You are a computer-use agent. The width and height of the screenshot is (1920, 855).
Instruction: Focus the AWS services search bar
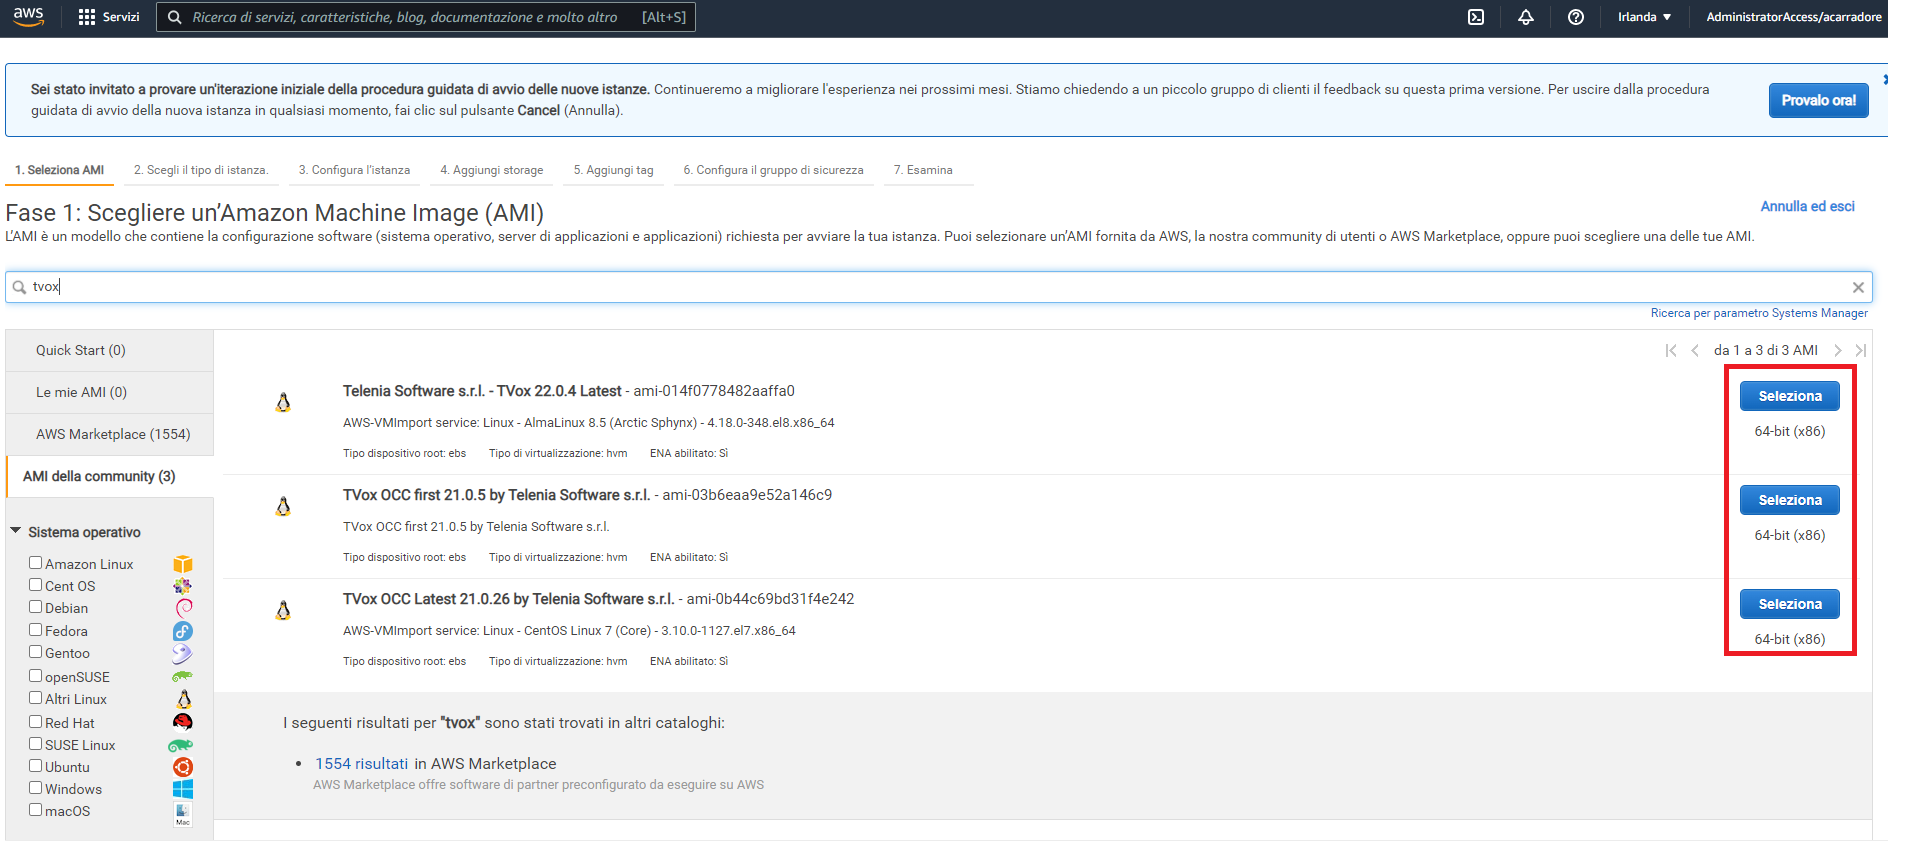point(426,17)
